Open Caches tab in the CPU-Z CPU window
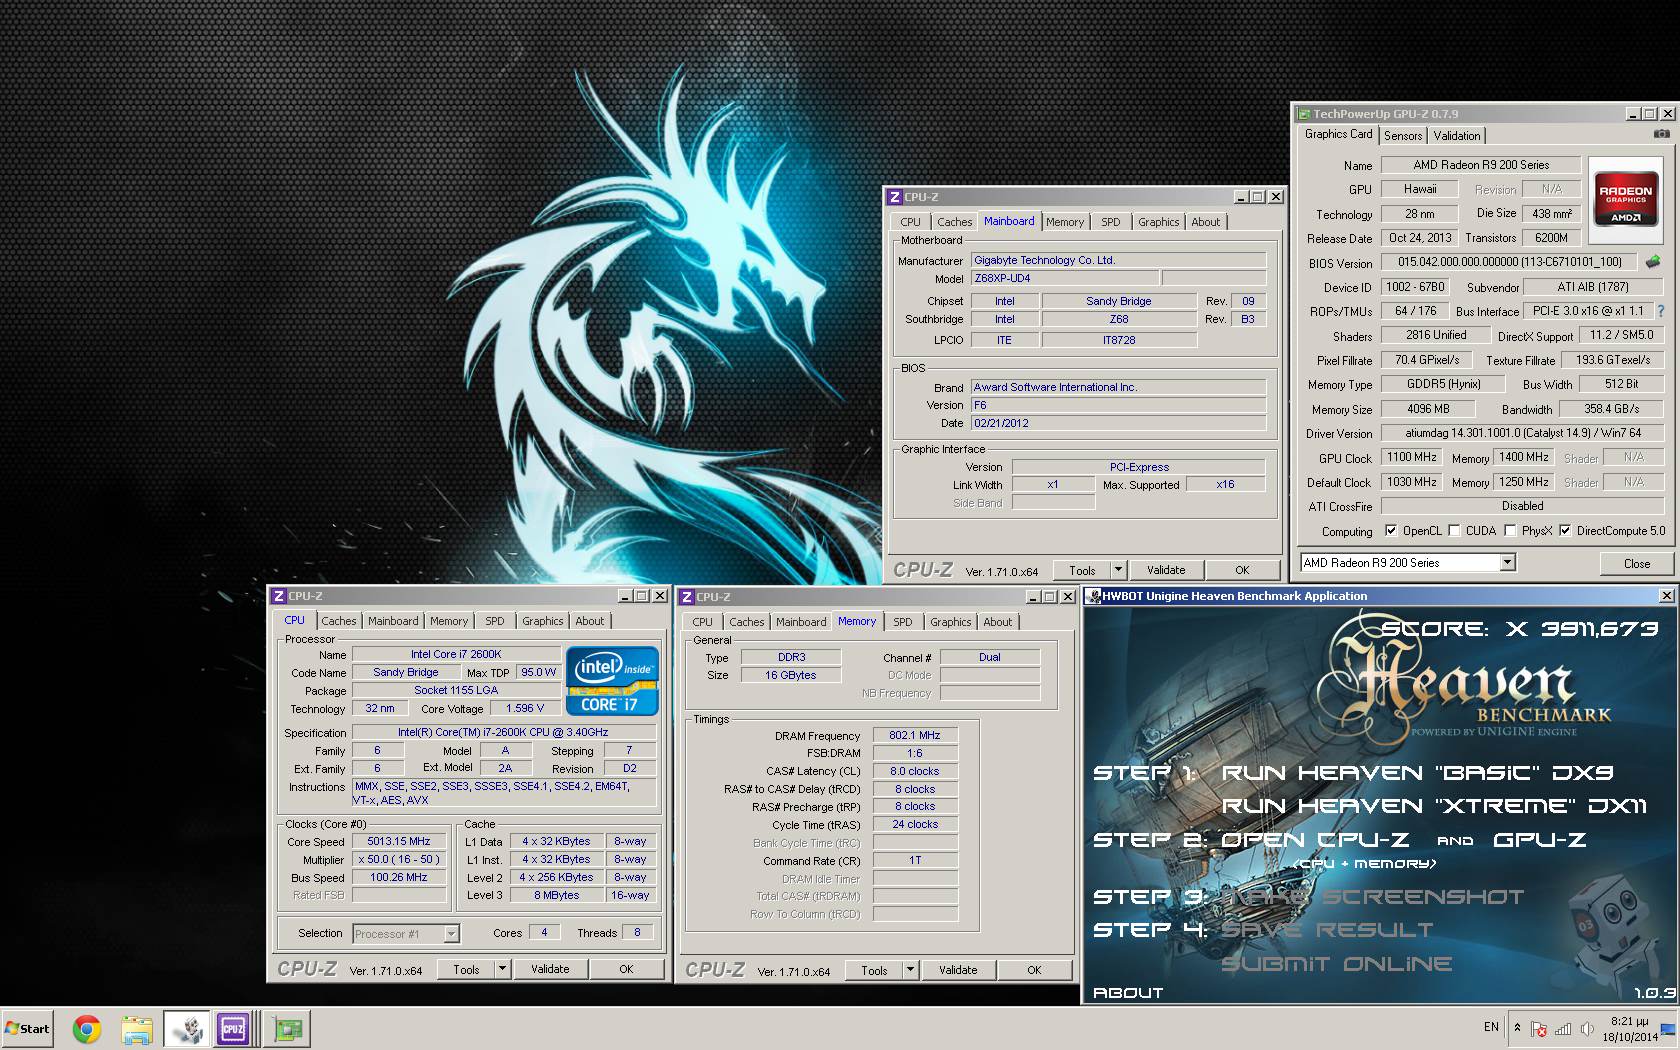This screenshot has height=1050, width=1680. point(339,621)
